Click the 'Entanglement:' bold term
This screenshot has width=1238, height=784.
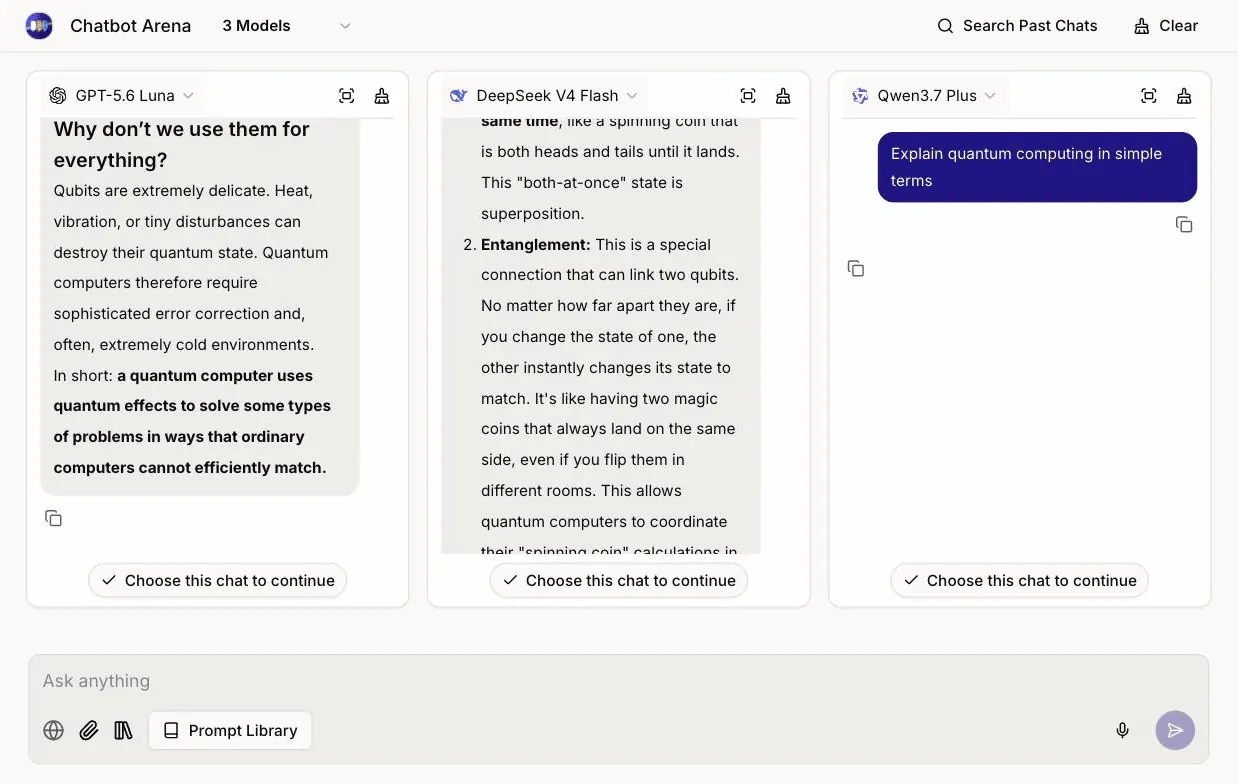[536, 244]
